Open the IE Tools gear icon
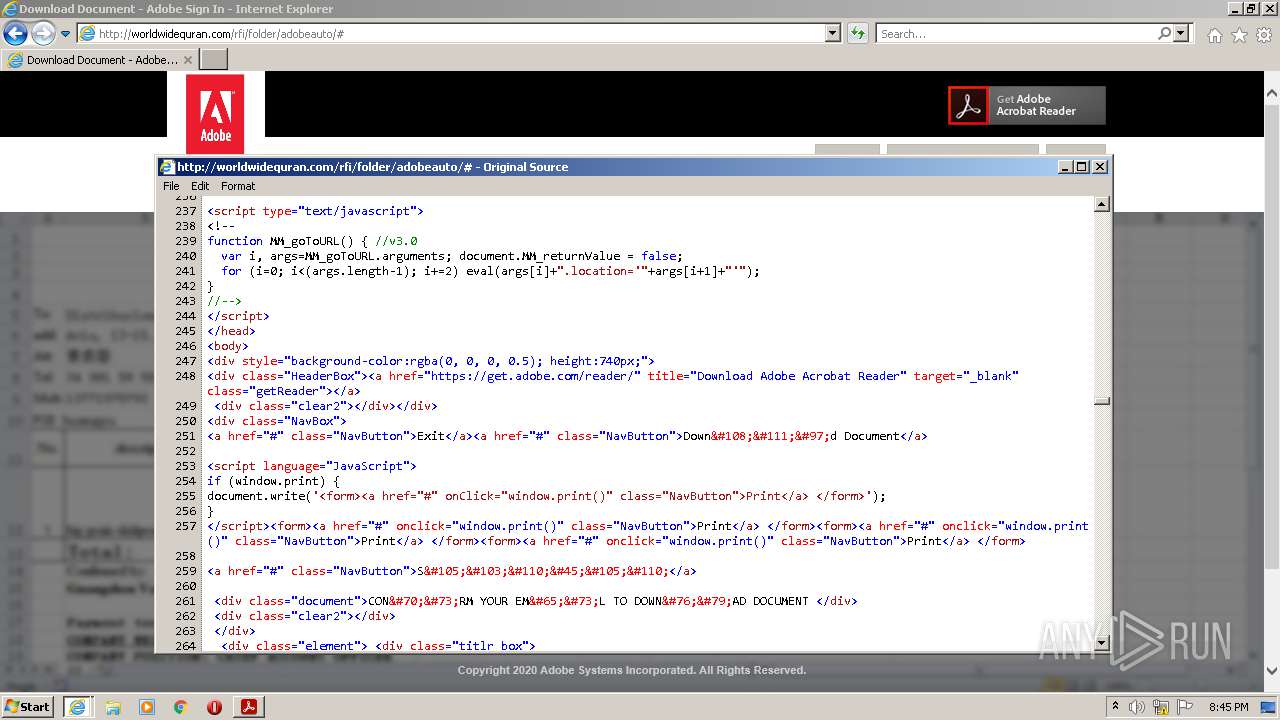The height and width of the screenshot is (720, 1280). point(1264,35)
